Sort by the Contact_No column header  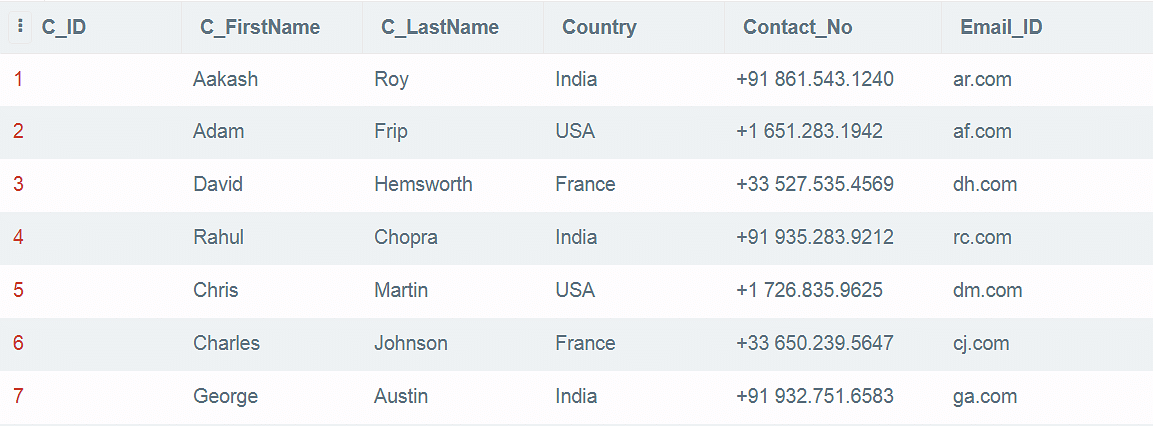pos(798,27)
